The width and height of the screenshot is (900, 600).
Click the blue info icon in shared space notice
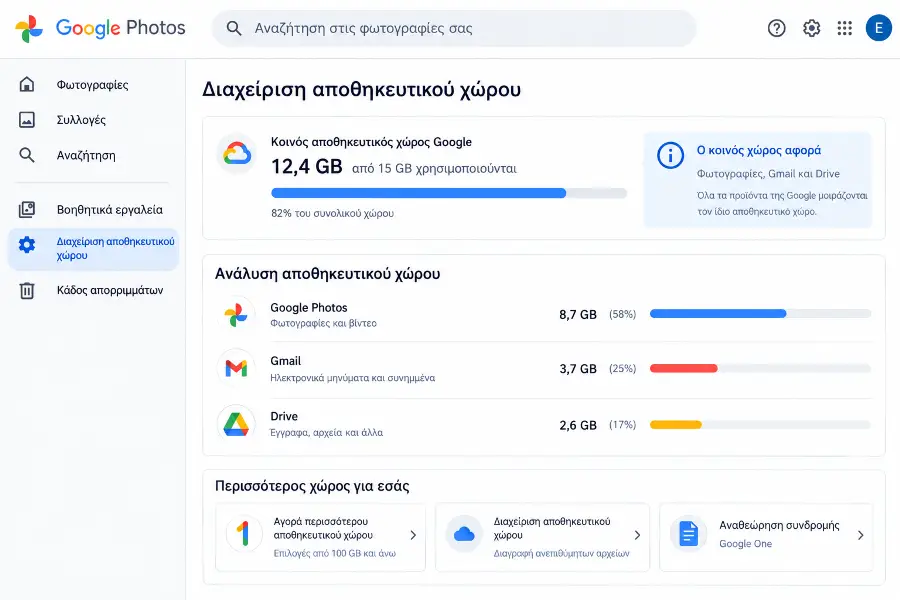[670, 155]
